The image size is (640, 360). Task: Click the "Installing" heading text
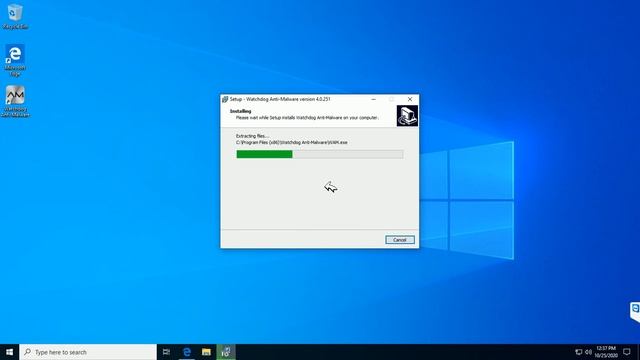click(x=240, y=111)
